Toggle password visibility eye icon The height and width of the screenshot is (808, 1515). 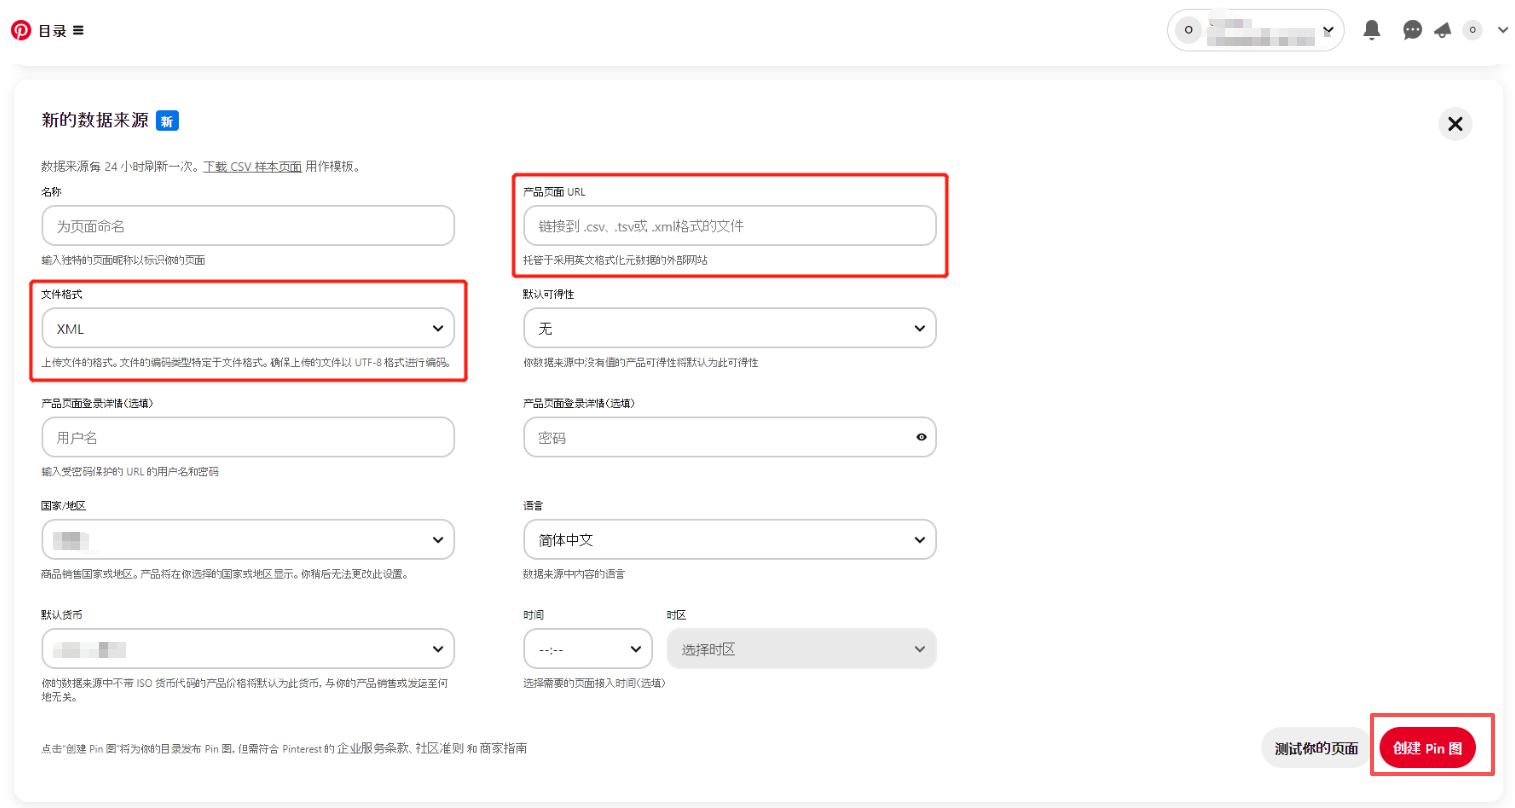pyautogui.click(x=921, y=437)
